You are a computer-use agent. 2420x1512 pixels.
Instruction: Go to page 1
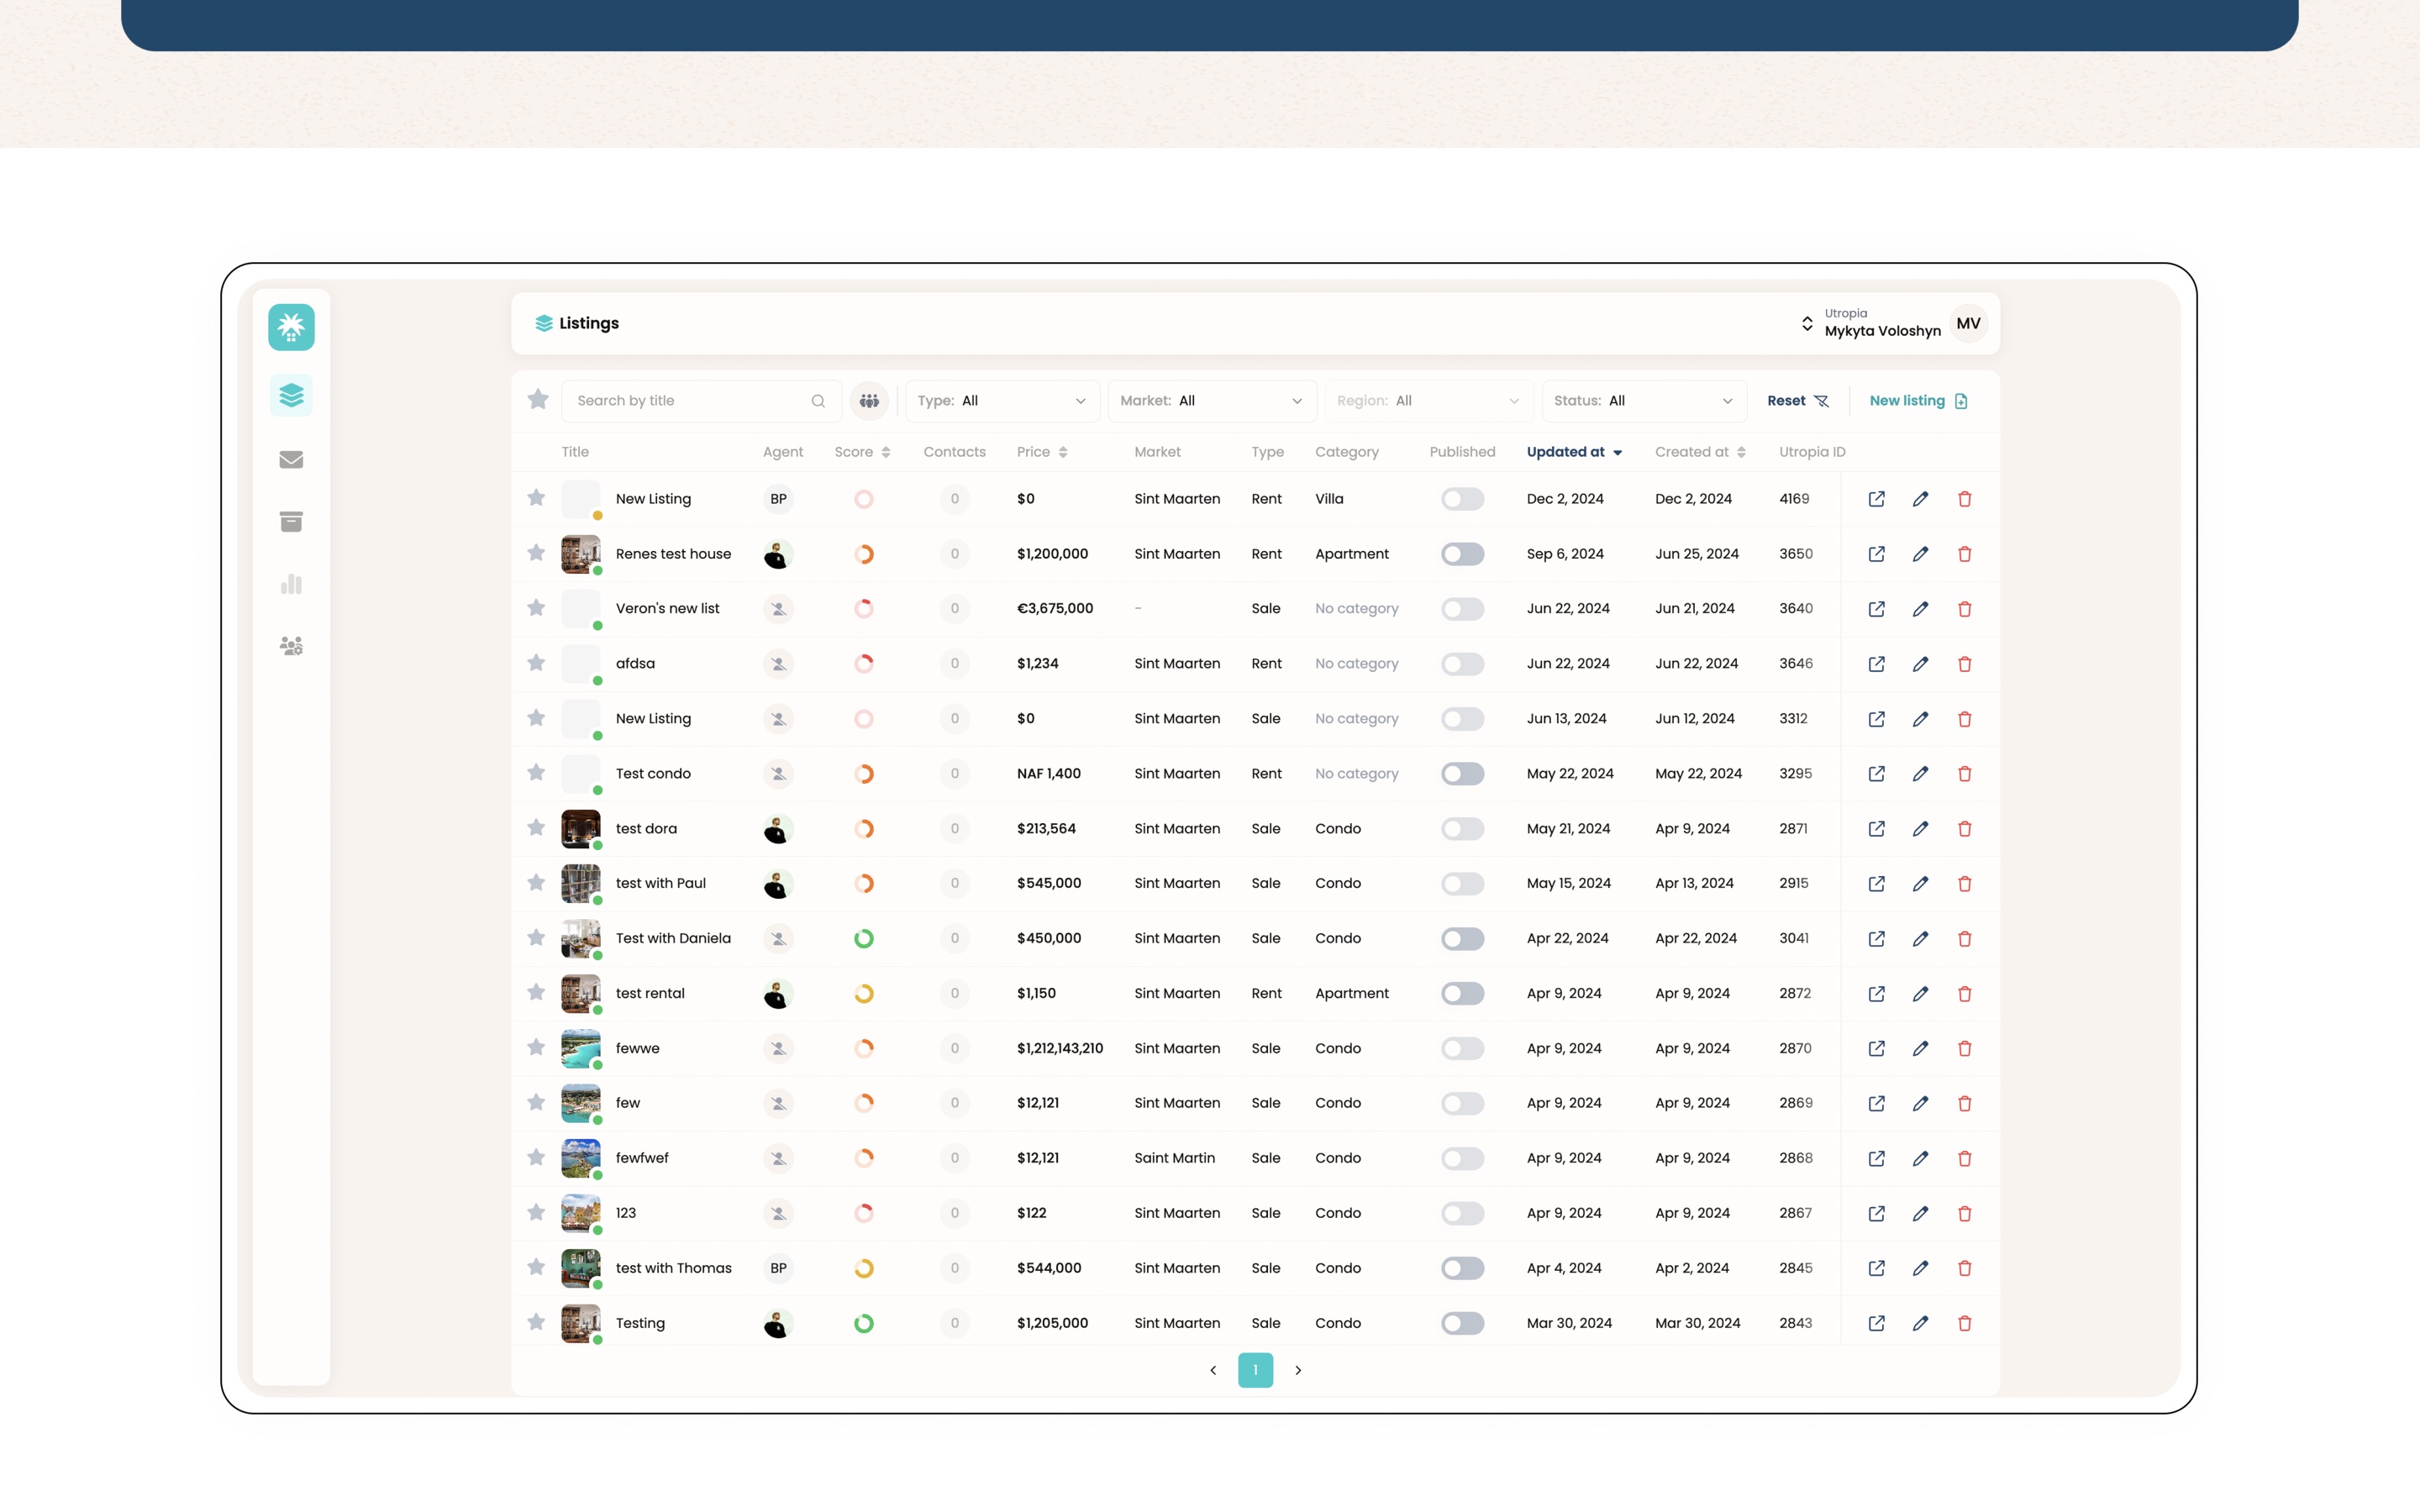1255,1370
